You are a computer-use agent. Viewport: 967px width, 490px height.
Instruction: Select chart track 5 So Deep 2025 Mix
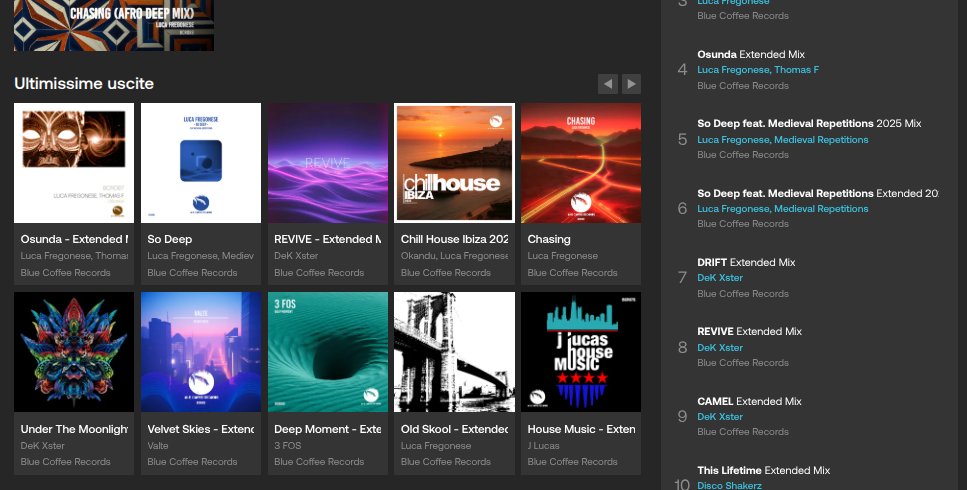tap(809, 123)
